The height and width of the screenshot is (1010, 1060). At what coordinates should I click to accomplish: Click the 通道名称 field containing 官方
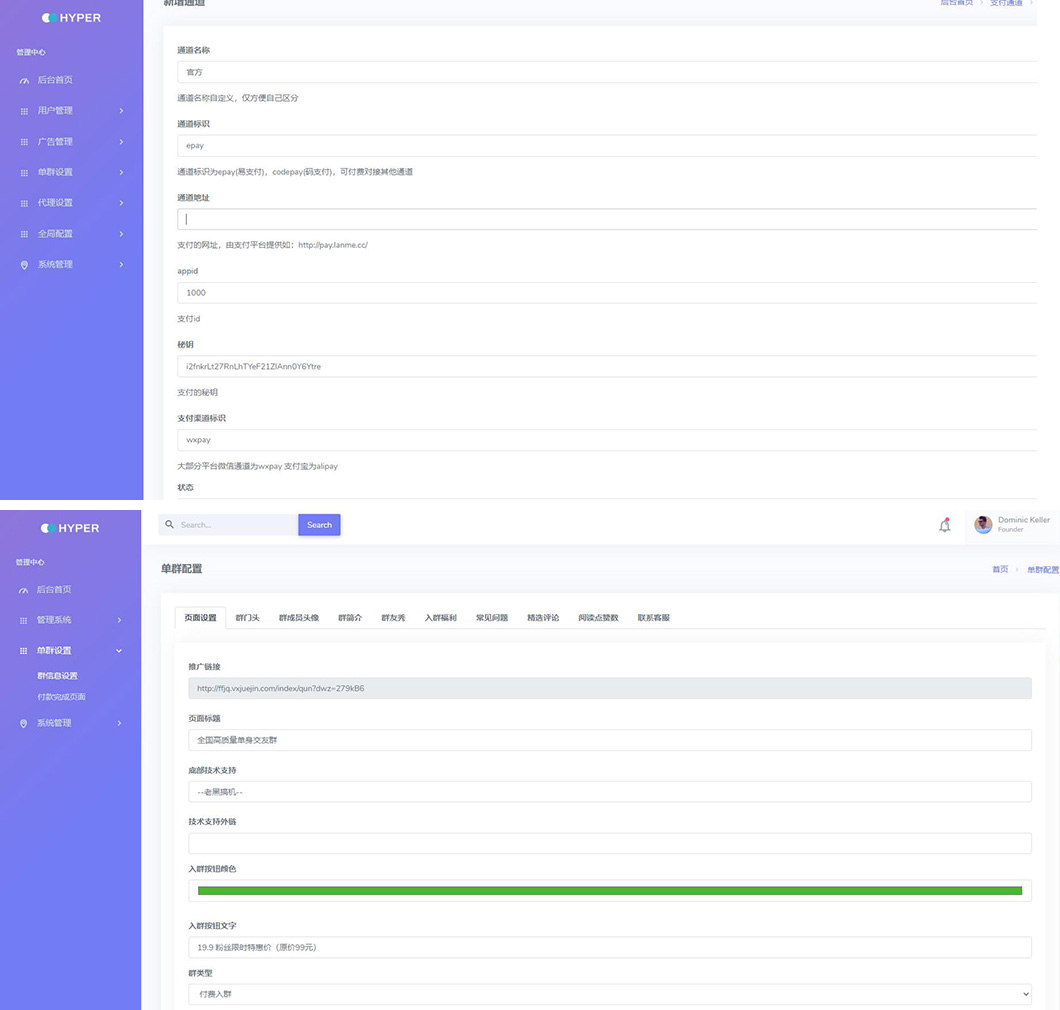tap(607, 72)
